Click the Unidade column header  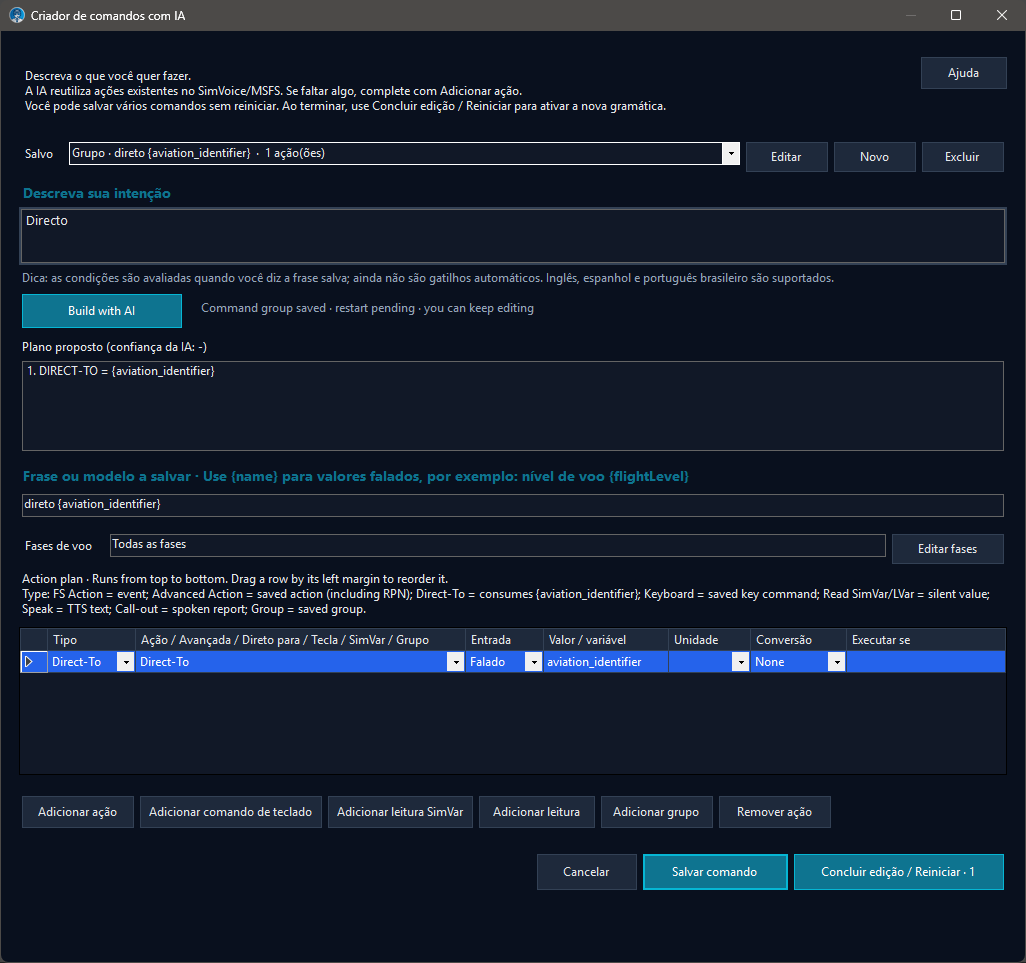(x=709, y=640)
